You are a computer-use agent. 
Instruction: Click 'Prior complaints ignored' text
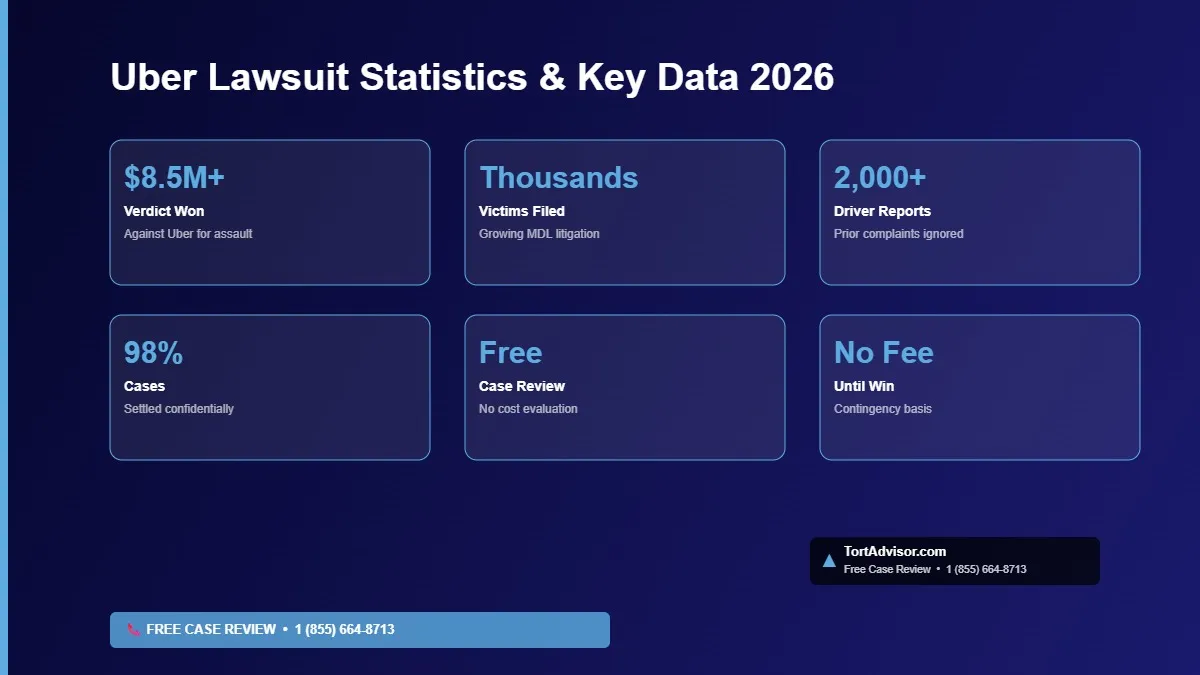[x=899, y=234]
